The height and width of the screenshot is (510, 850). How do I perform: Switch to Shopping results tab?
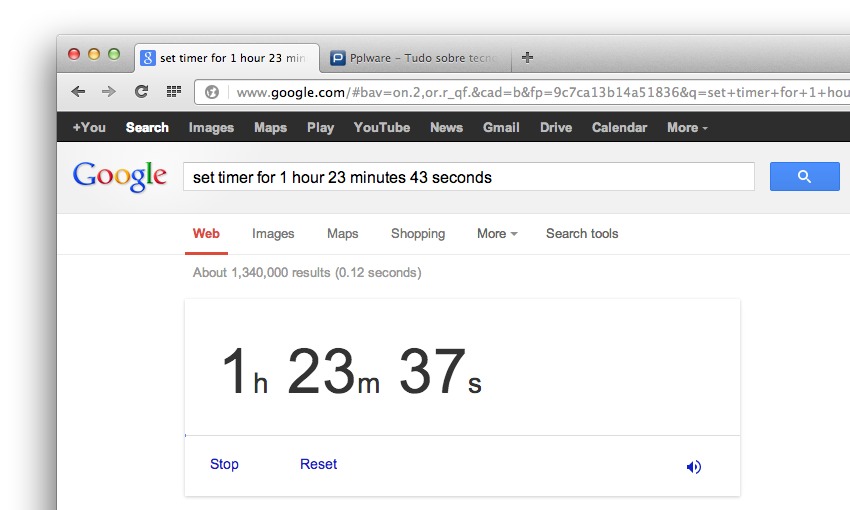(417, 234)
